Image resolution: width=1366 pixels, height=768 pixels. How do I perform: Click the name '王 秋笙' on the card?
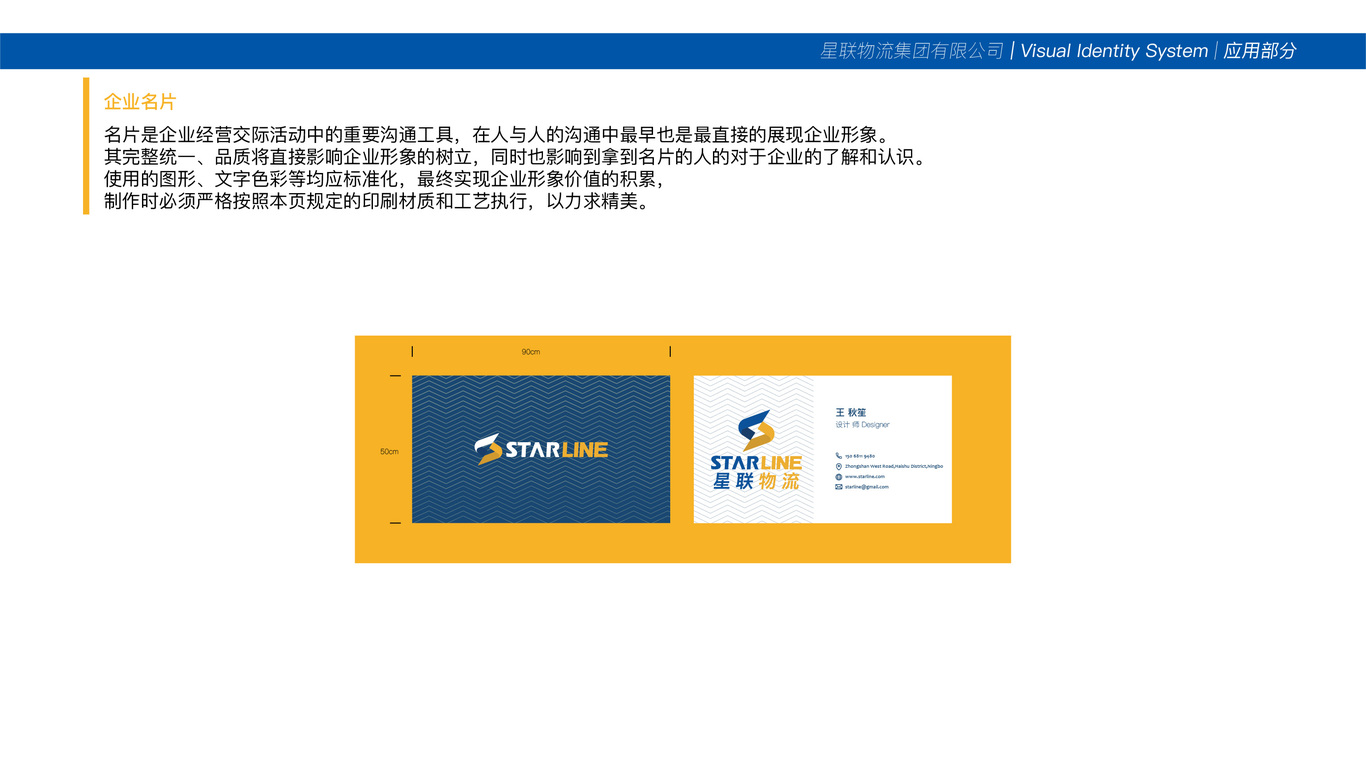[851, 412]
